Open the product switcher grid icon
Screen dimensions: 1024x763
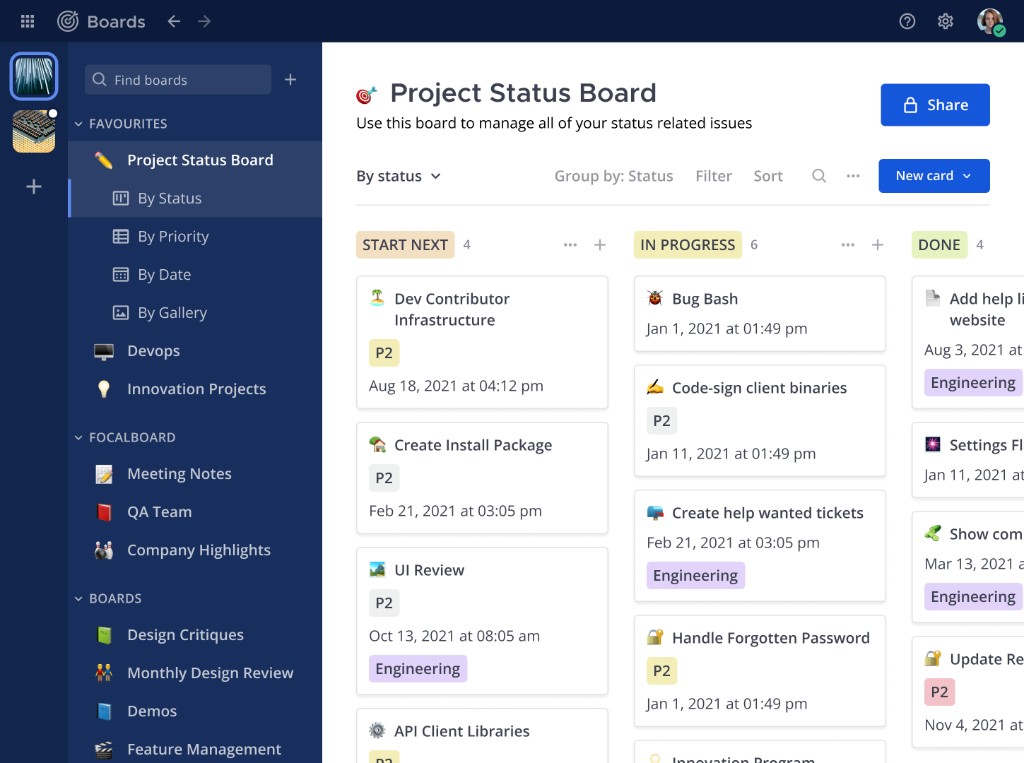(27, 22)
